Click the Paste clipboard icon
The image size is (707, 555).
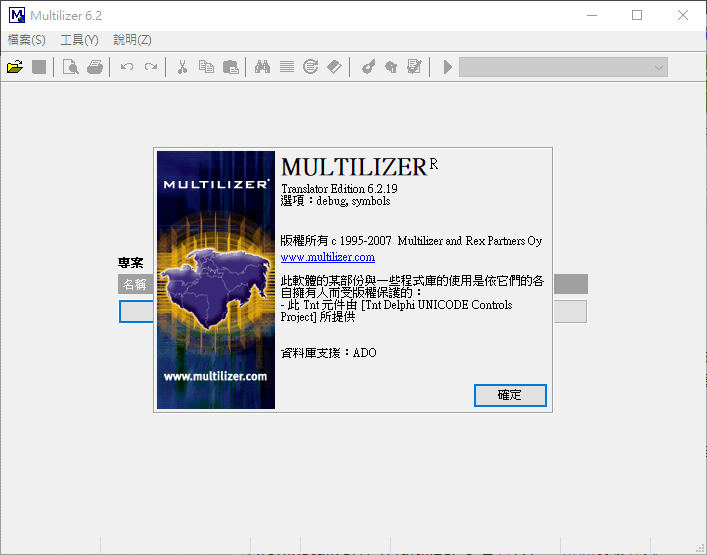pos(231,67)
